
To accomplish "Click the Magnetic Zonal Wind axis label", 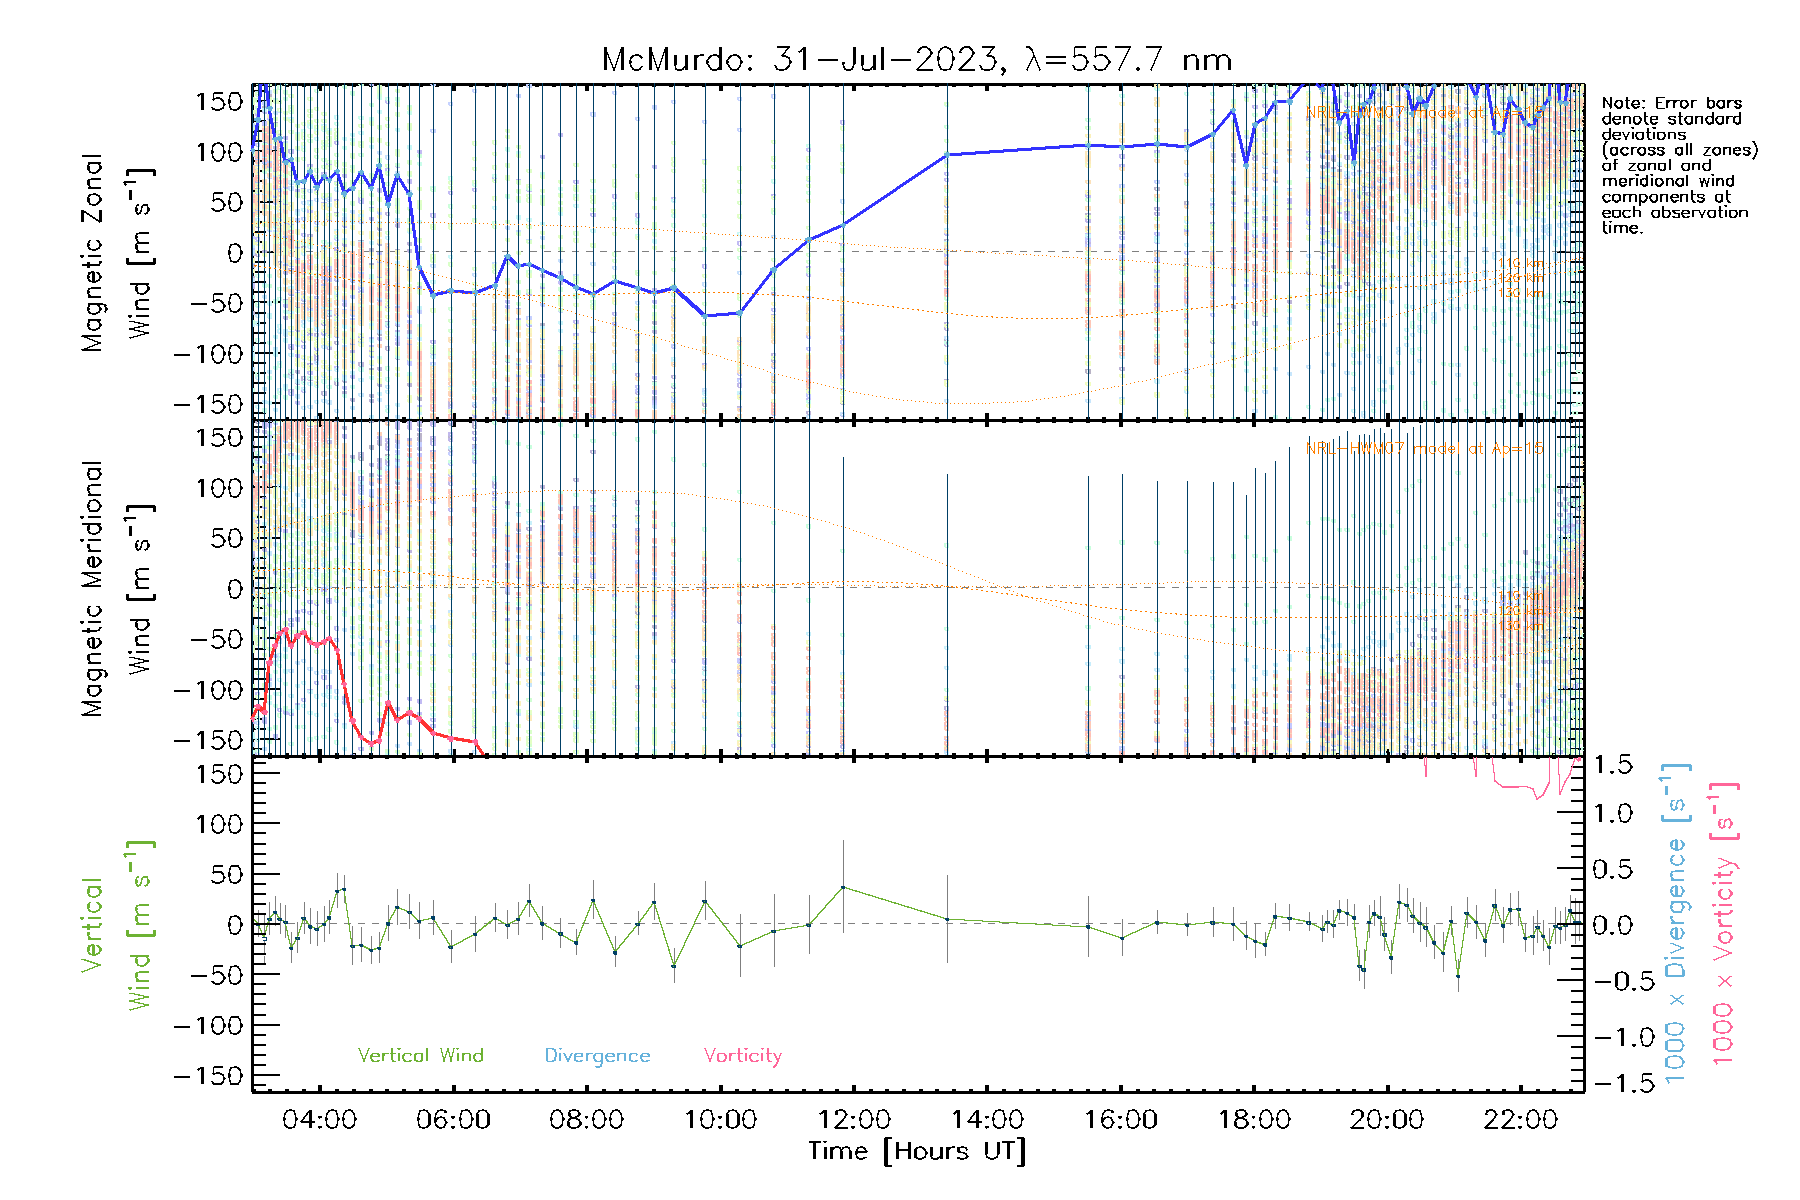I will pos(116,252).
